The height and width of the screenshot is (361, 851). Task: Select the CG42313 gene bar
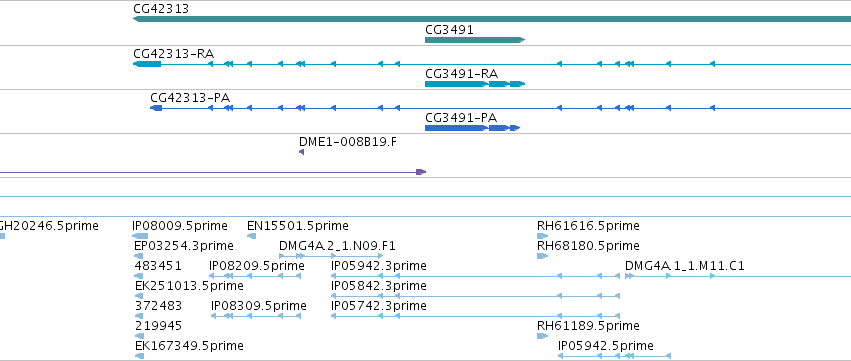[492, 19]
